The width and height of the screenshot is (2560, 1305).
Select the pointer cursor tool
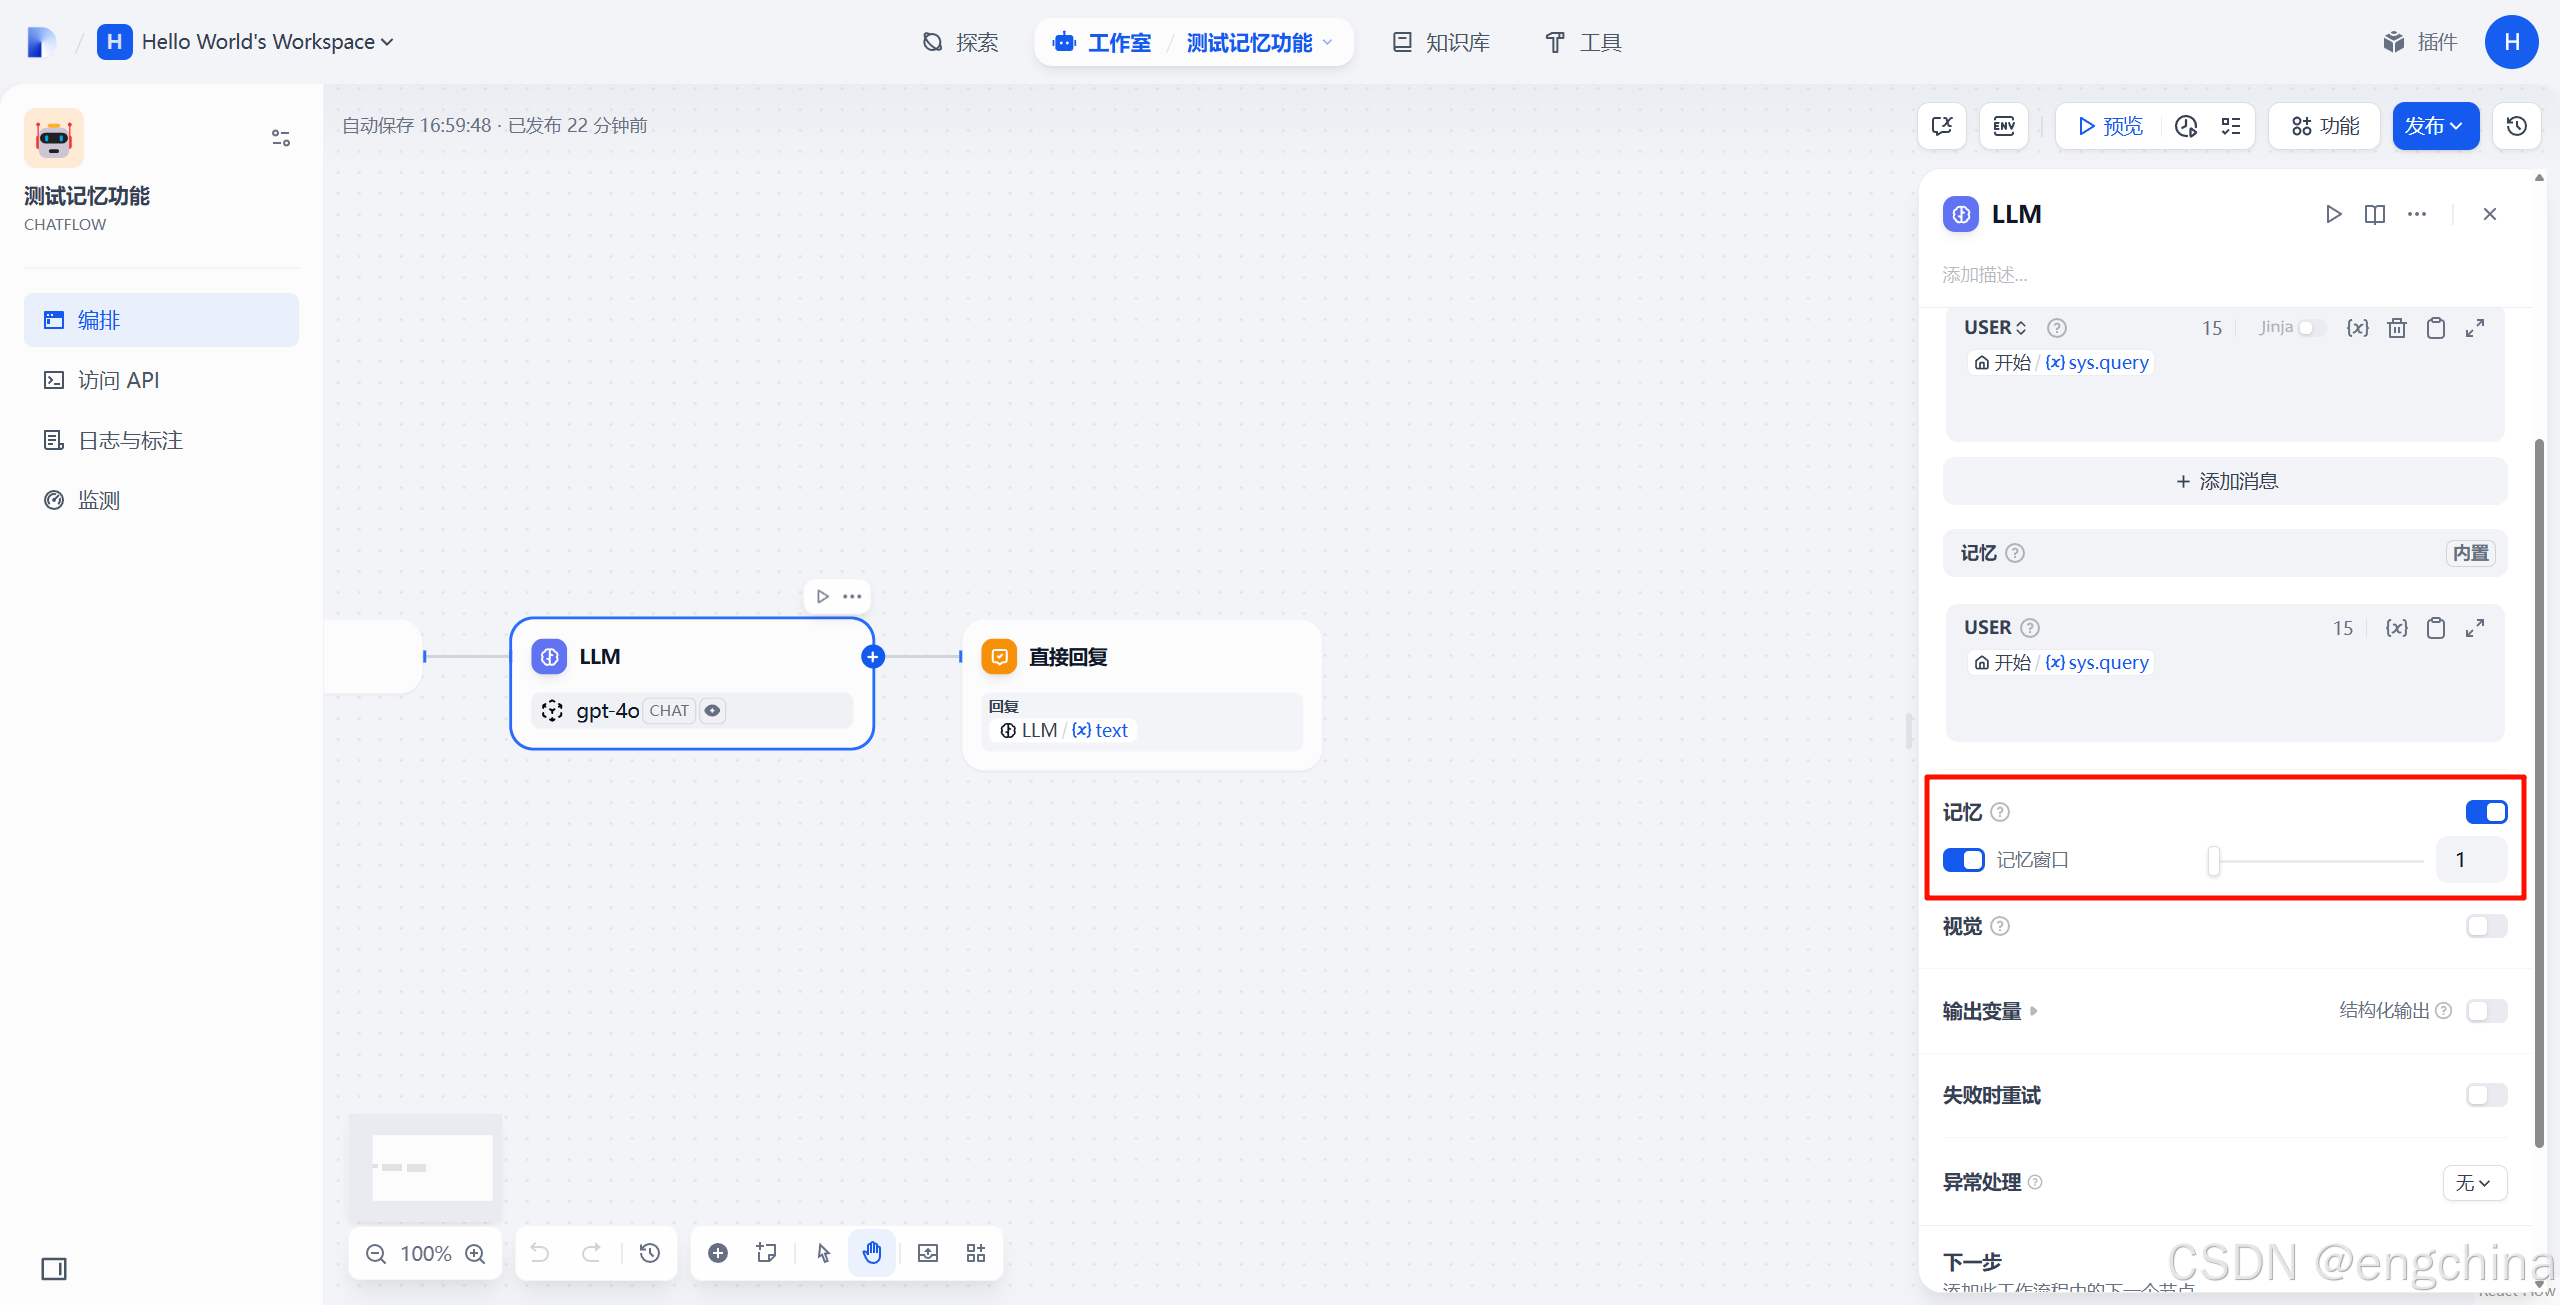[x=823, y=1253]
